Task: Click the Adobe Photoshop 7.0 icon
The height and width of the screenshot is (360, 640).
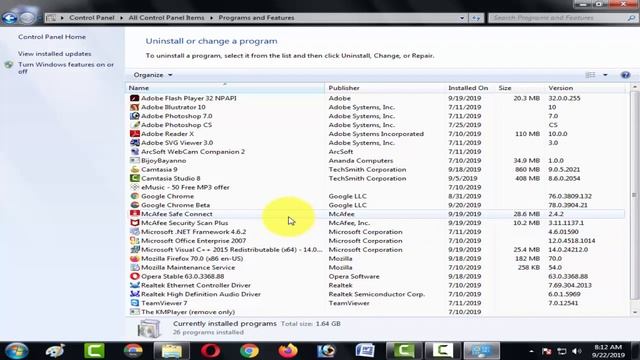Action: pos(134,116)
